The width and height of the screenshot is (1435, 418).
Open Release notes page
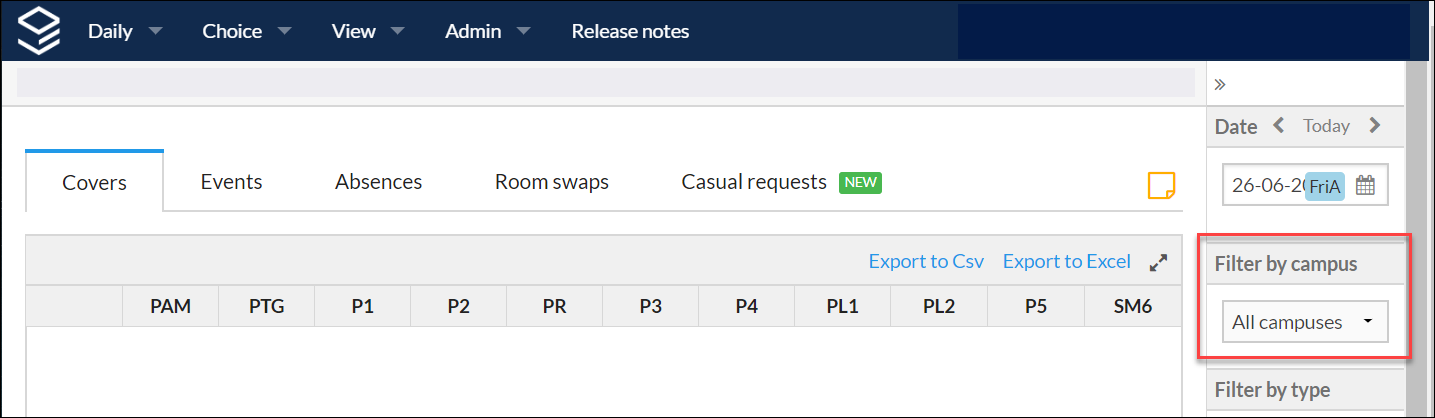pyautogui.click(x=630, y=31)
